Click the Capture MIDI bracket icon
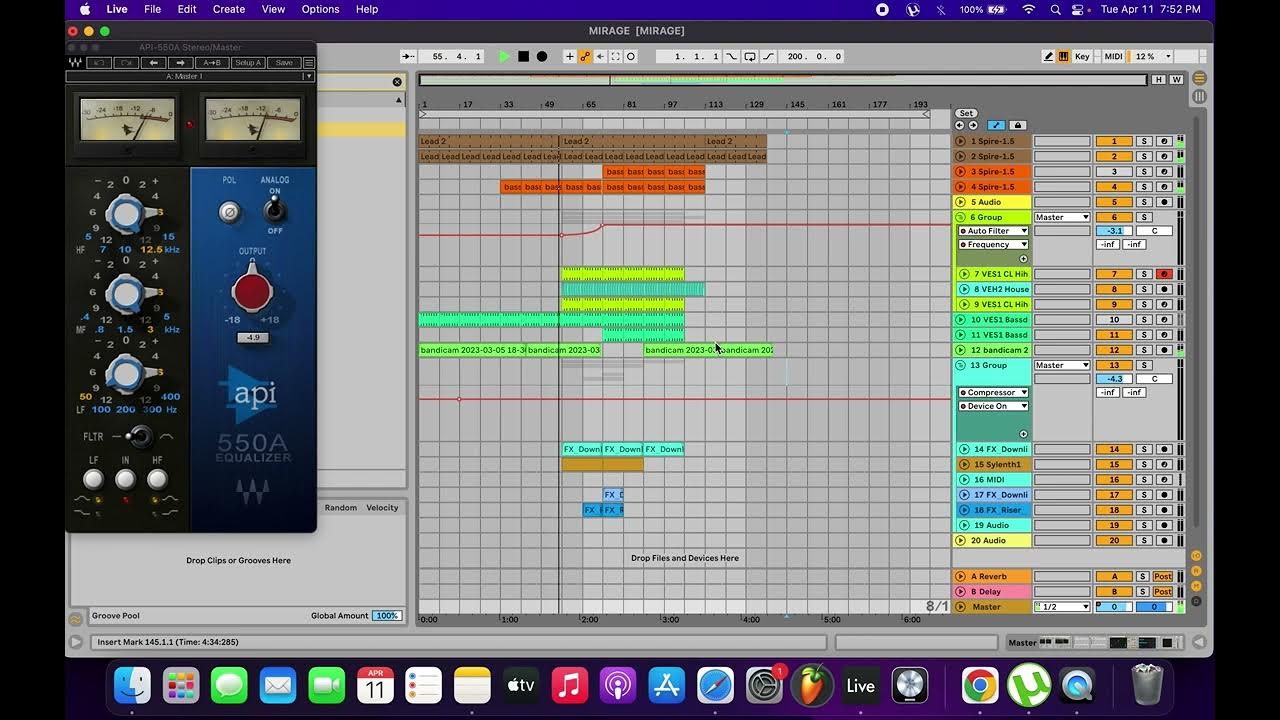The image size is (1280, 720). pyautogui.click(x=615, y=57)
